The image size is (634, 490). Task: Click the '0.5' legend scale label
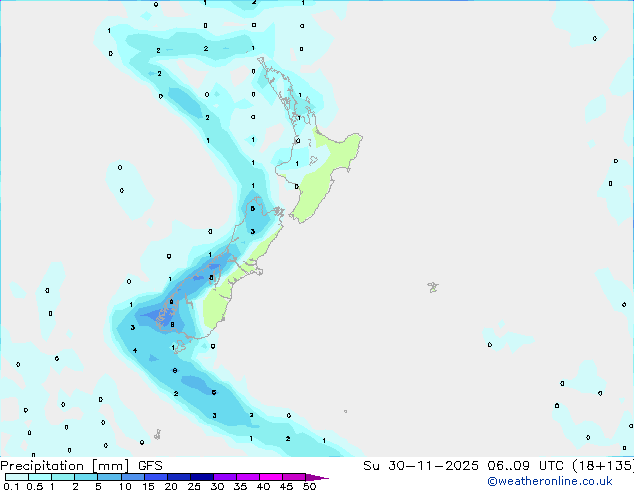click(x=34, y=486)
